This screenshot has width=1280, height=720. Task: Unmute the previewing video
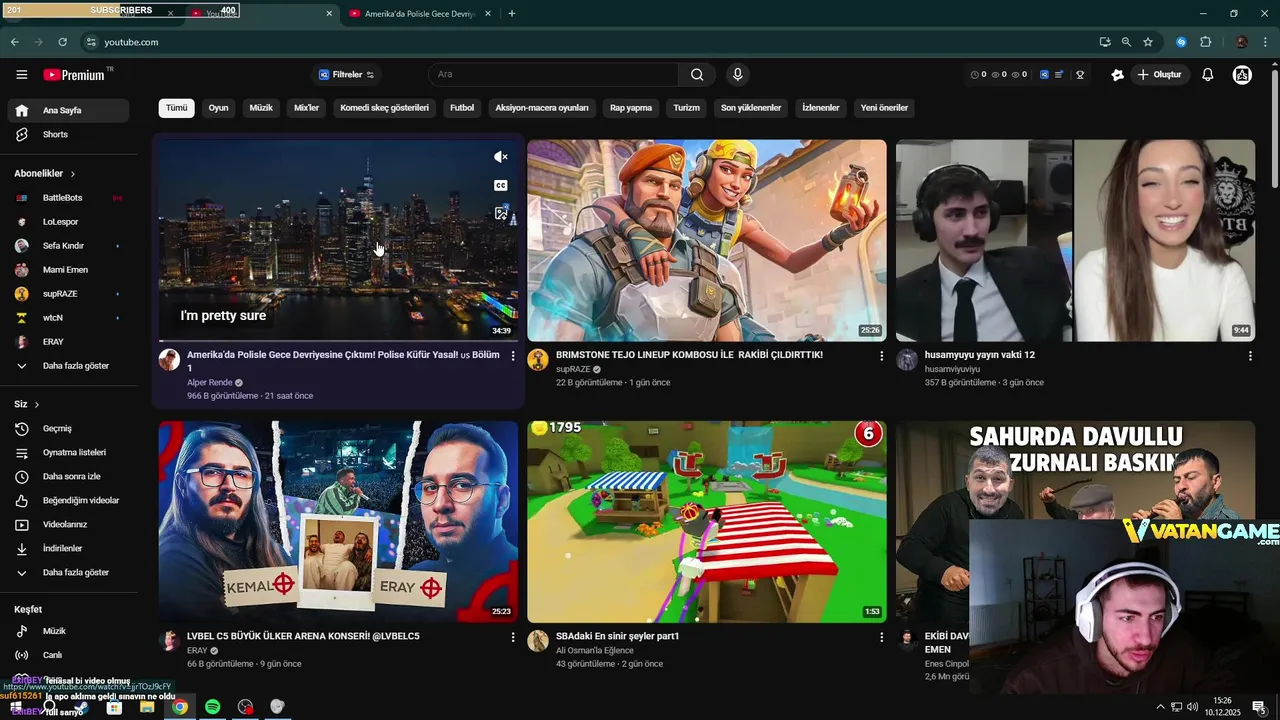click(501, 157)
